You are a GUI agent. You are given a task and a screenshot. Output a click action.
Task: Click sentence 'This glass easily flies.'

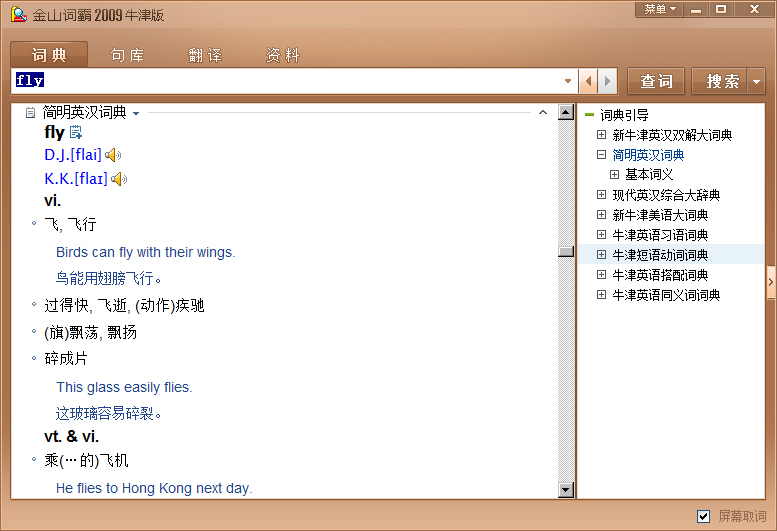point(124,387)
